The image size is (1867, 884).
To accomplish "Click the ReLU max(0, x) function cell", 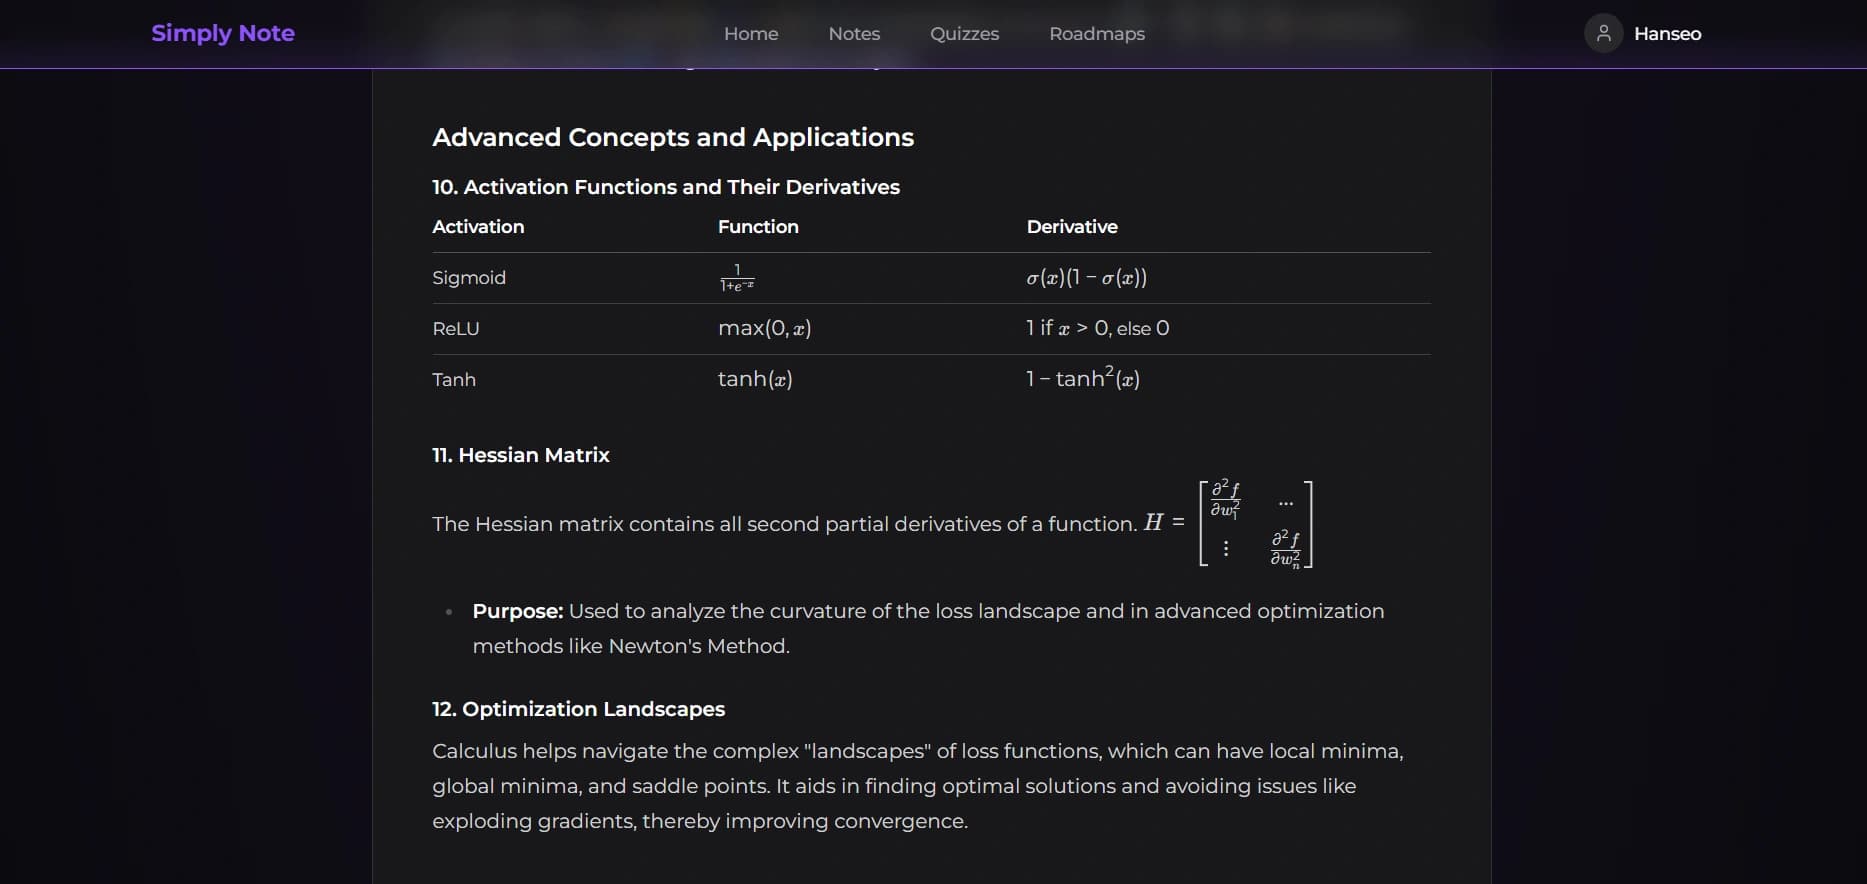I will 764,328.
